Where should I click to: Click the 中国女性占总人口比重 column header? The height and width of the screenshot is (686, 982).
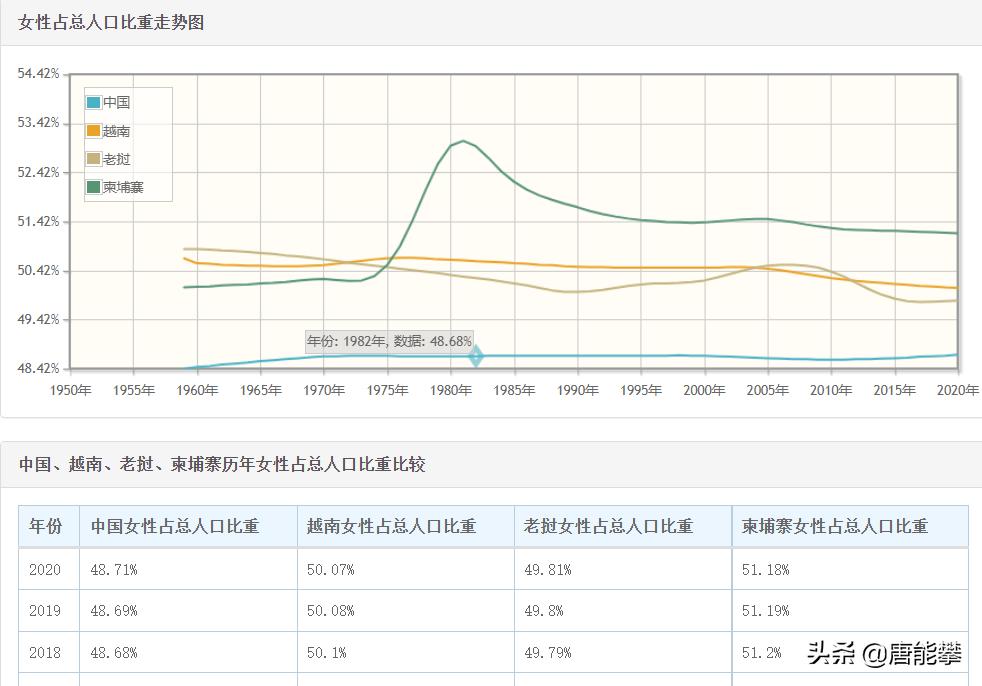(x=175, y=527)
